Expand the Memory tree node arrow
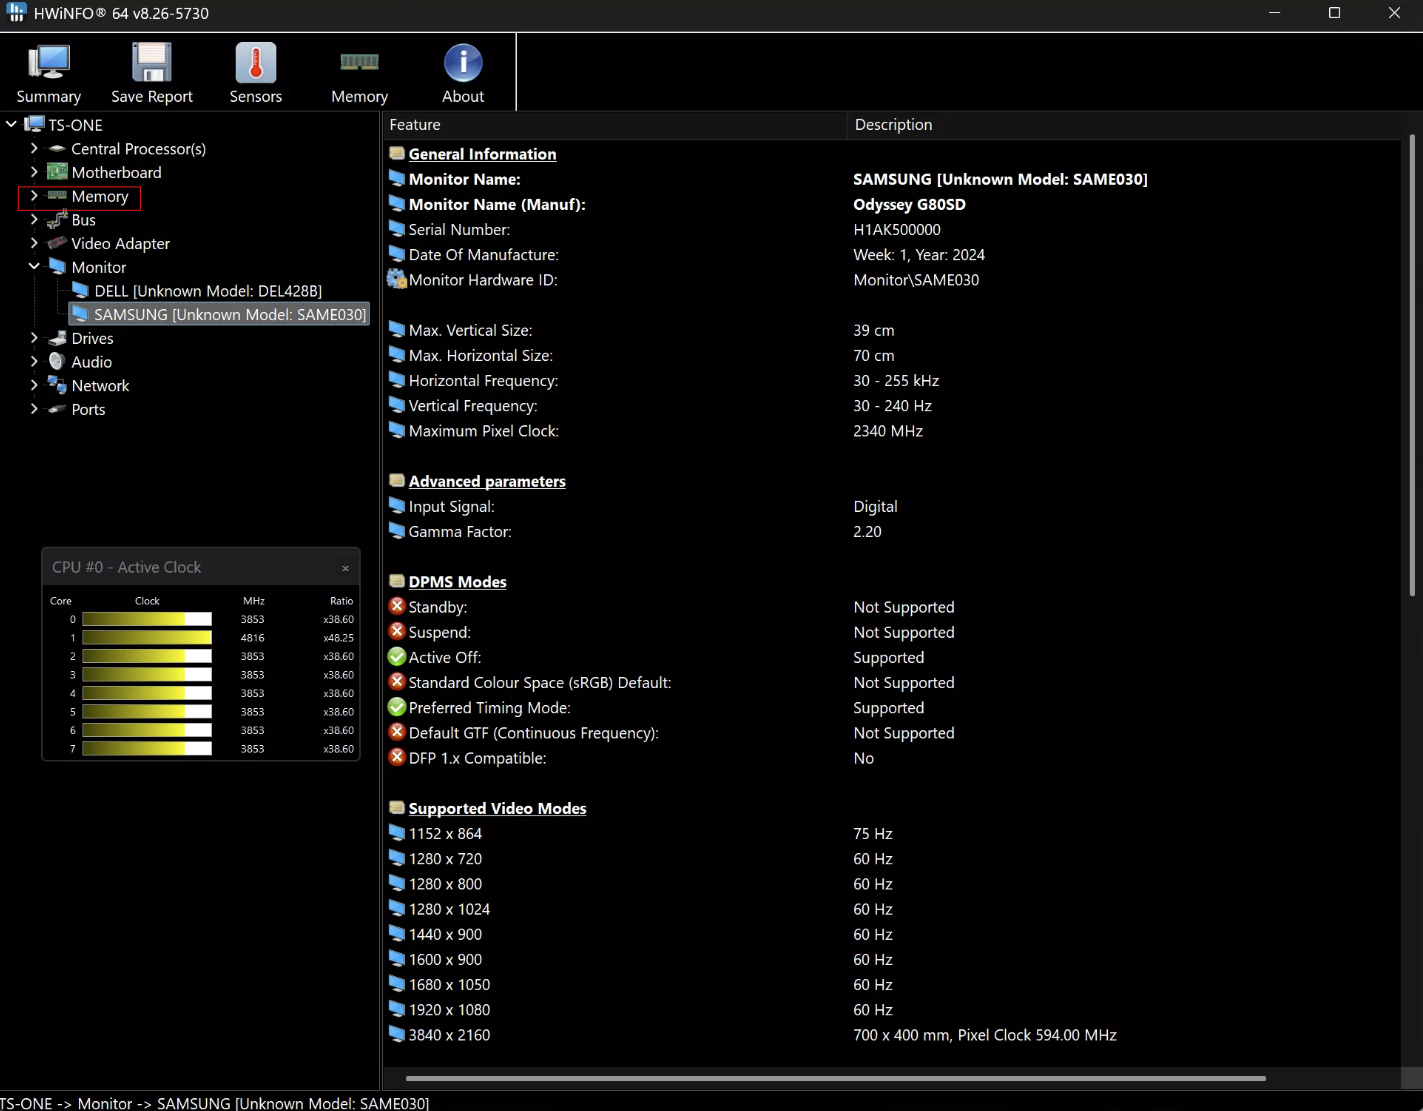The image size is (1423, 1111). pos(34,196)
